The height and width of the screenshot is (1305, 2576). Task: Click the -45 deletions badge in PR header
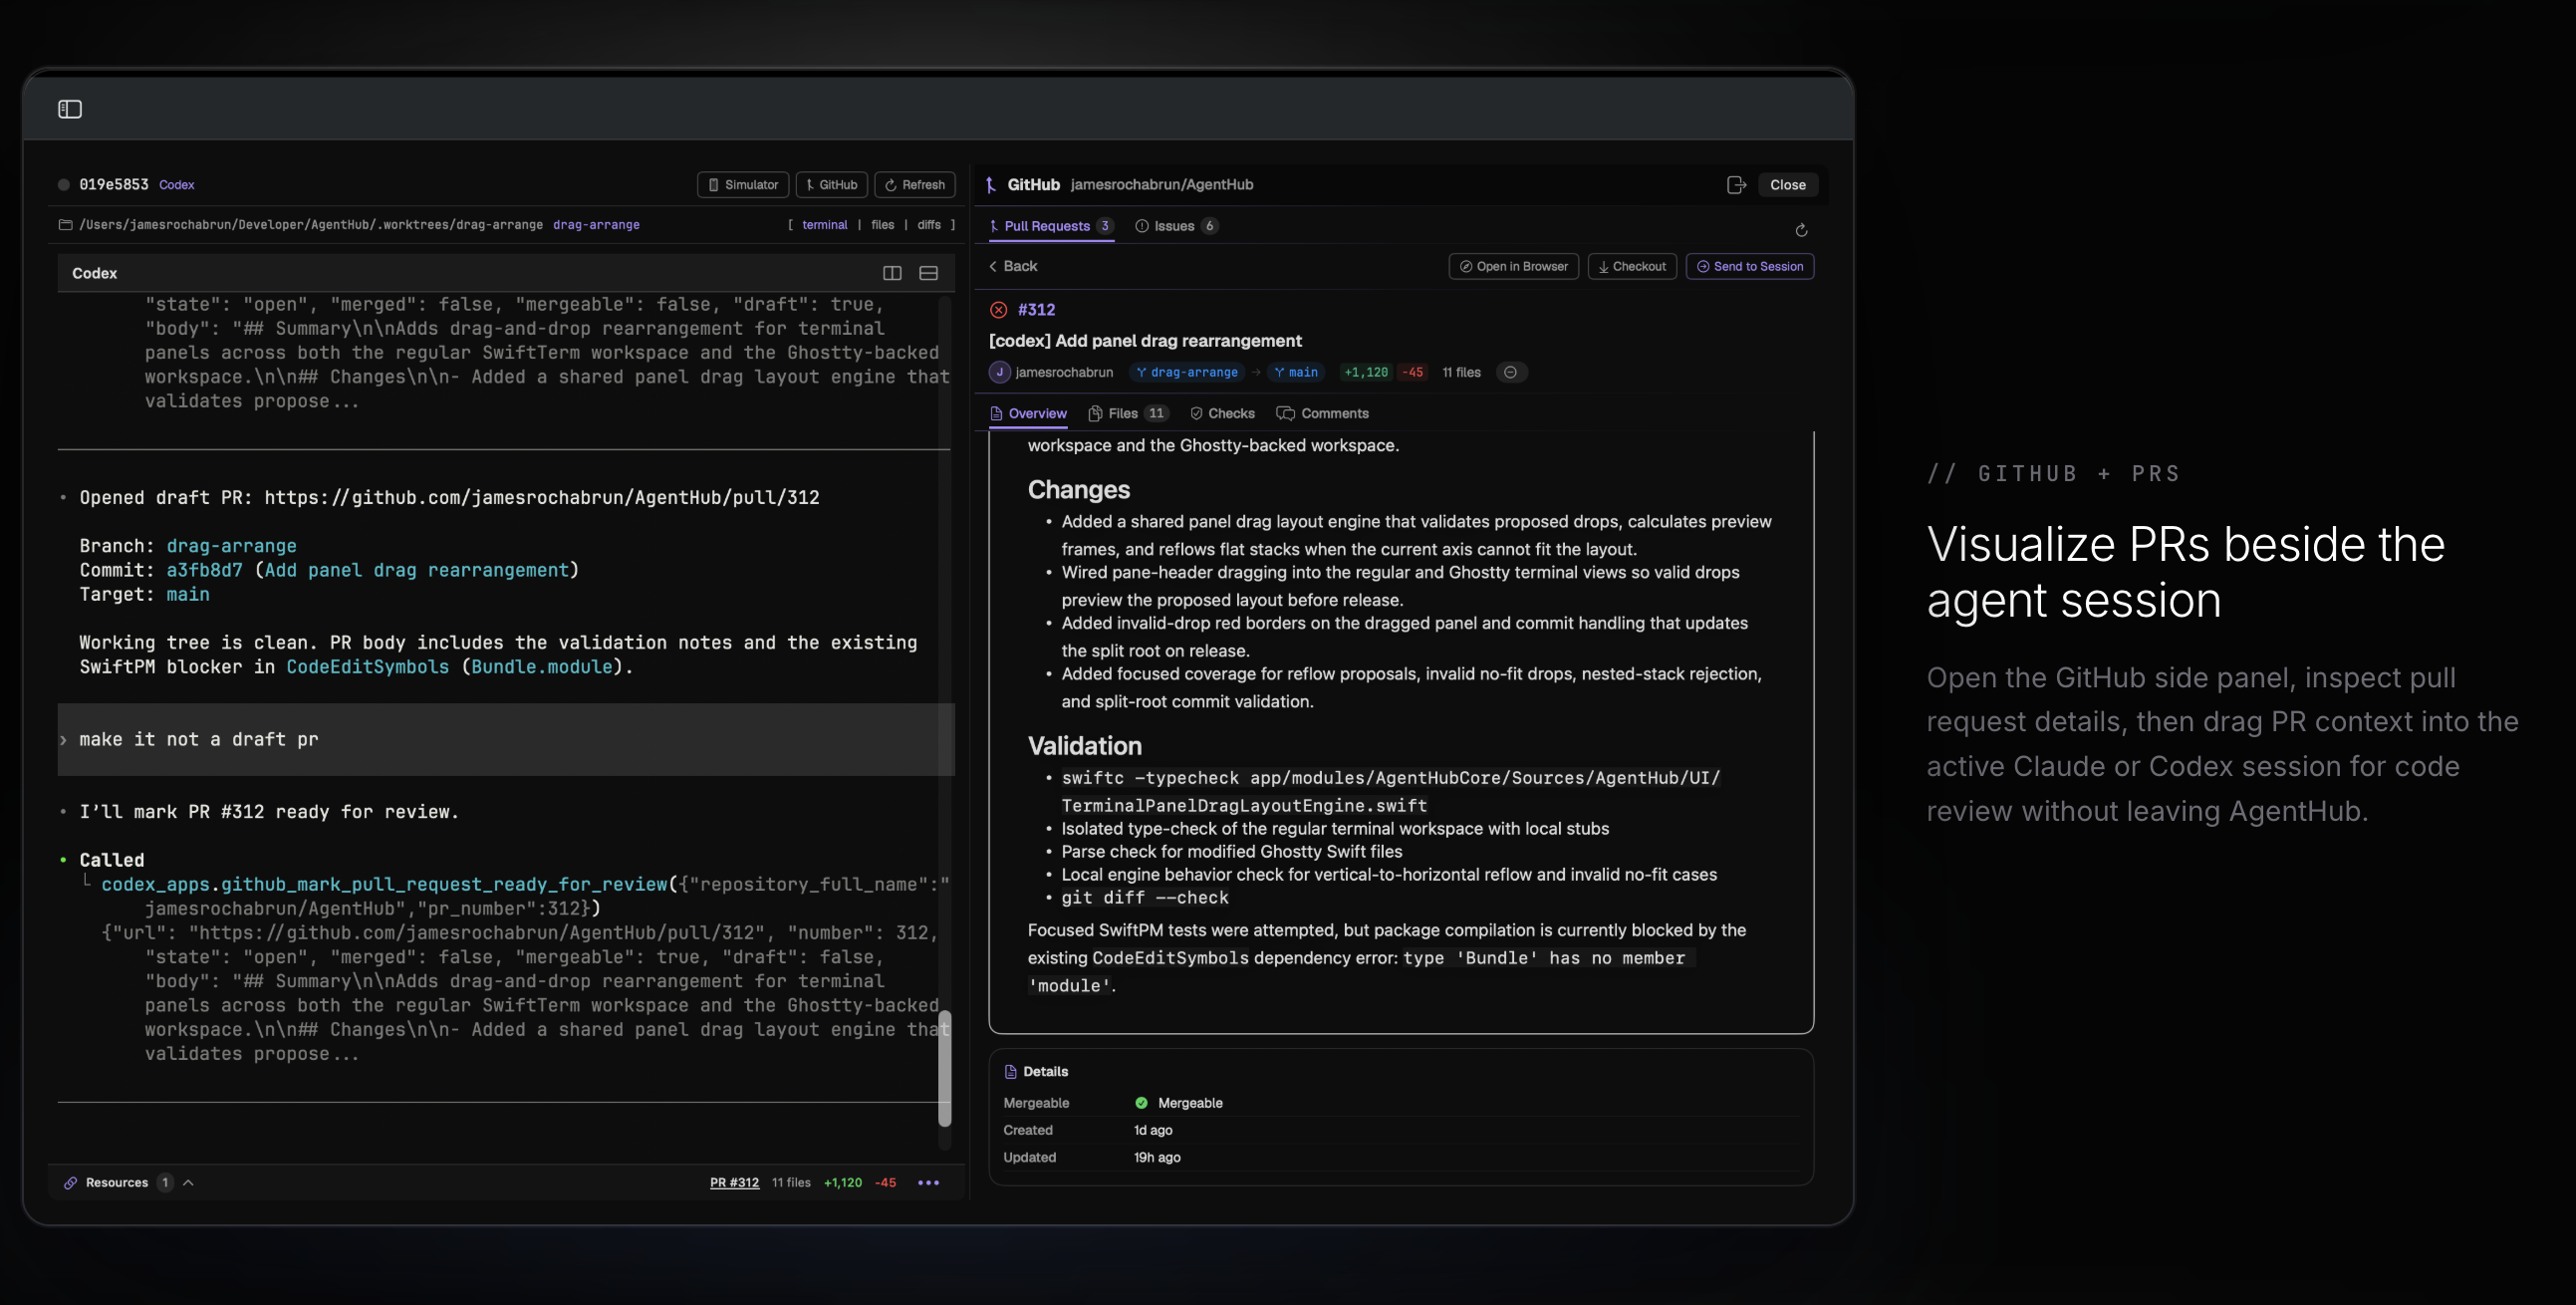pos(1412,372)
